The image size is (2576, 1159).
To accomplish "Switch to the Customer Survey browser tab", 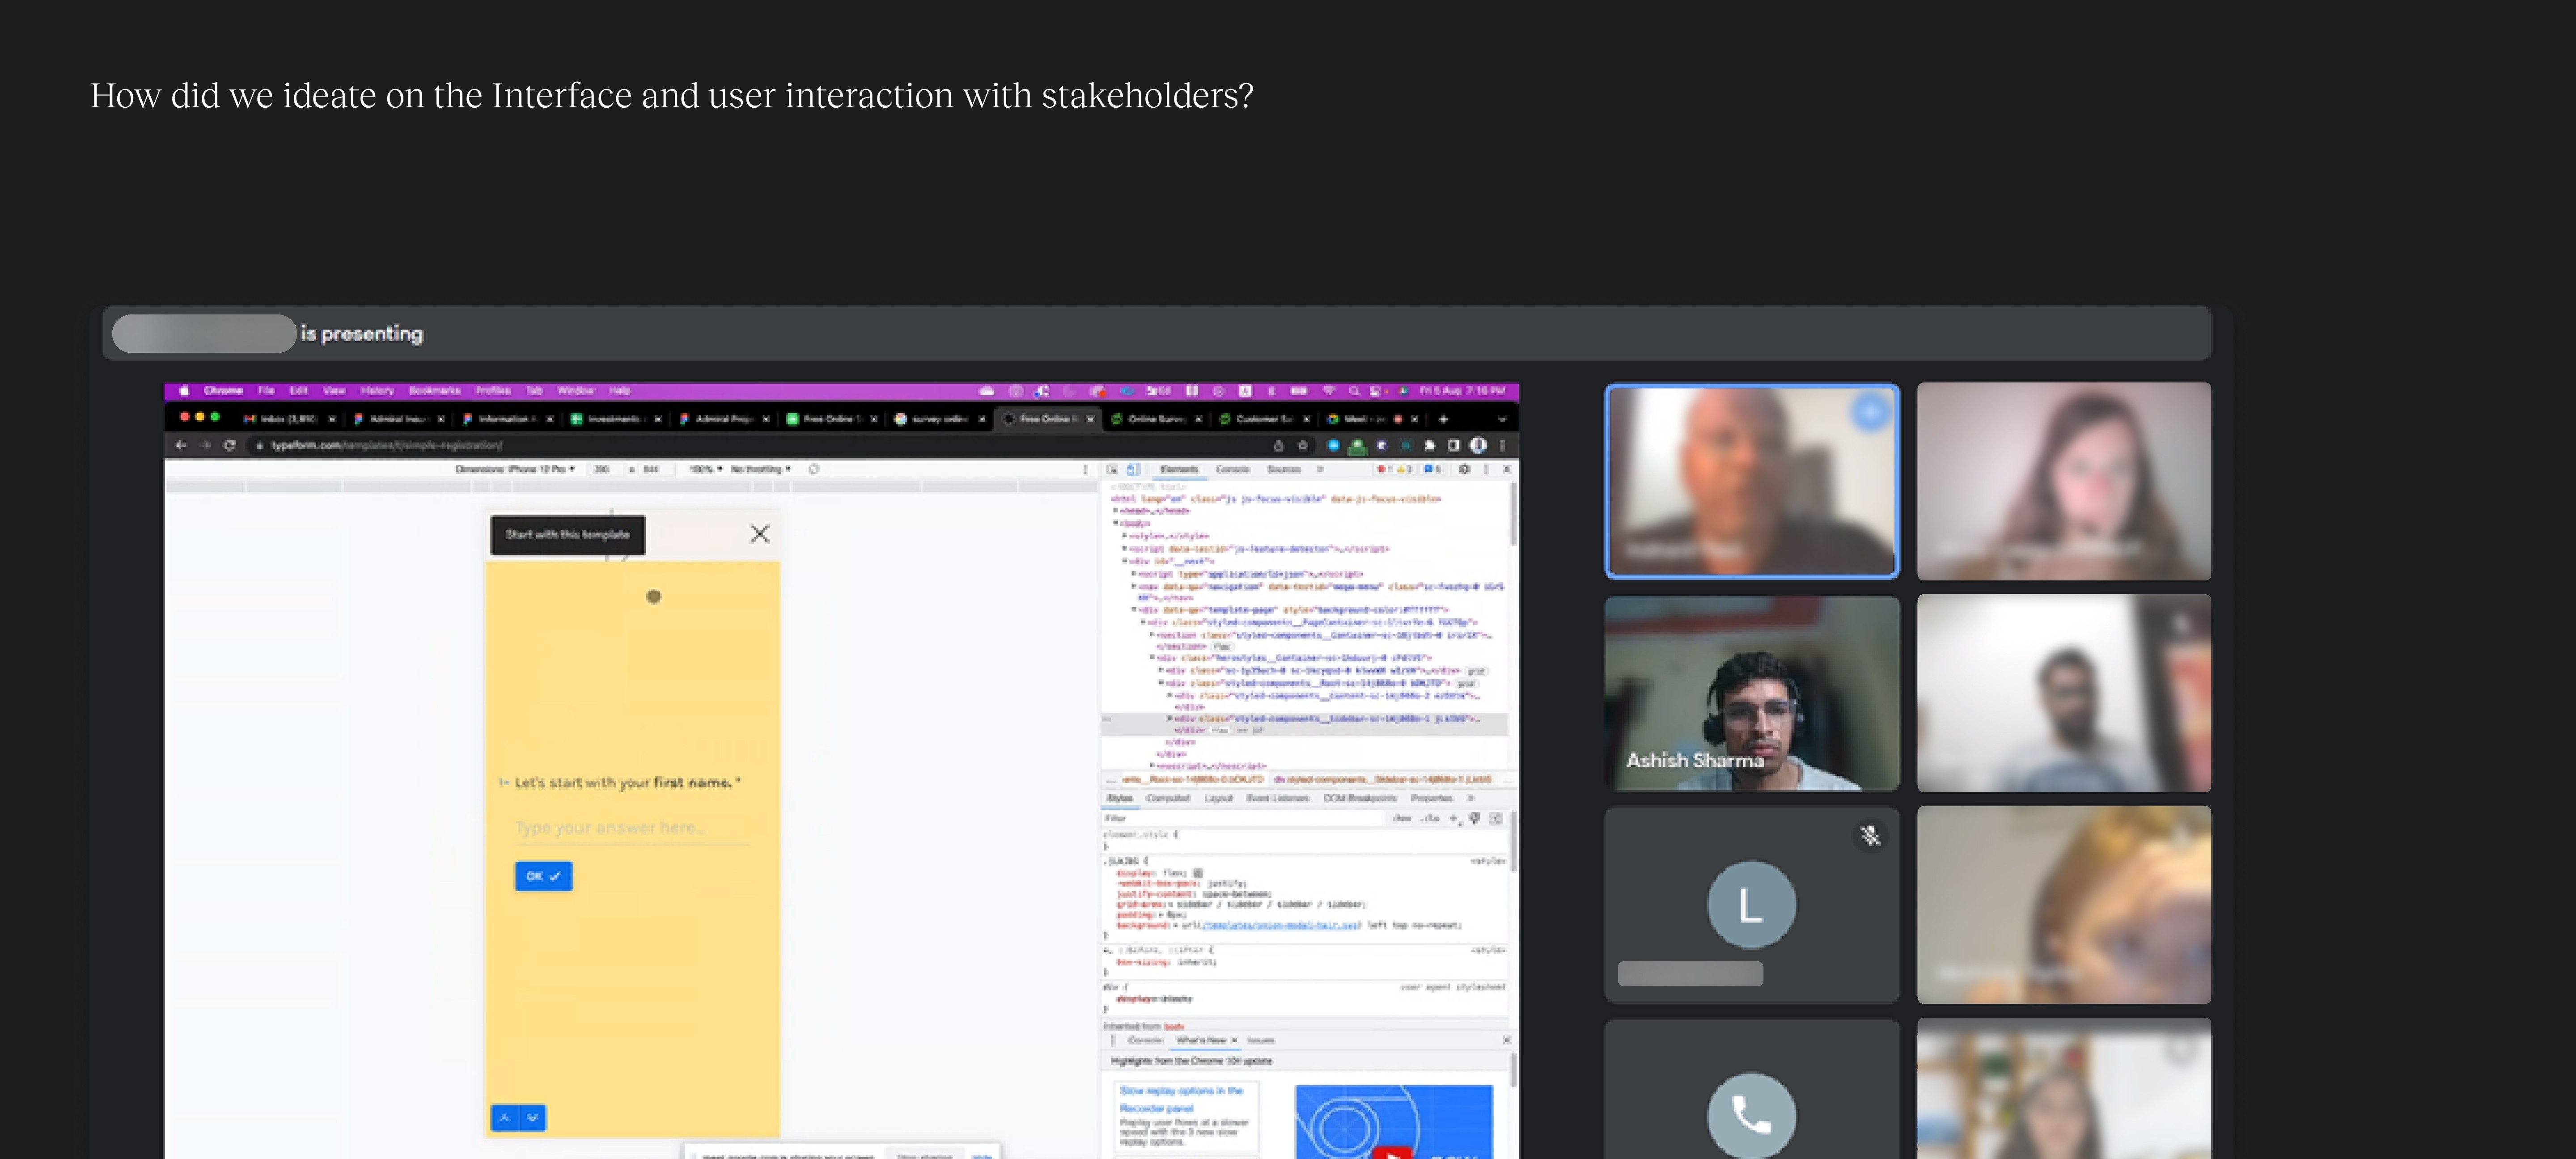I will 1264,419.
